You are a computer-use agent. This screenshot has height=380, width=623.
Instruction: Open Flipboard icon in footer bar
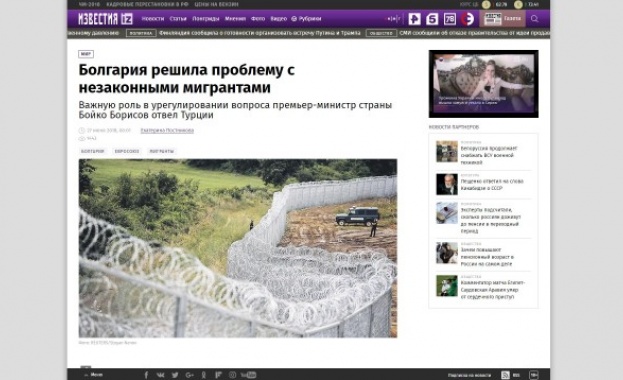(218, 375)
